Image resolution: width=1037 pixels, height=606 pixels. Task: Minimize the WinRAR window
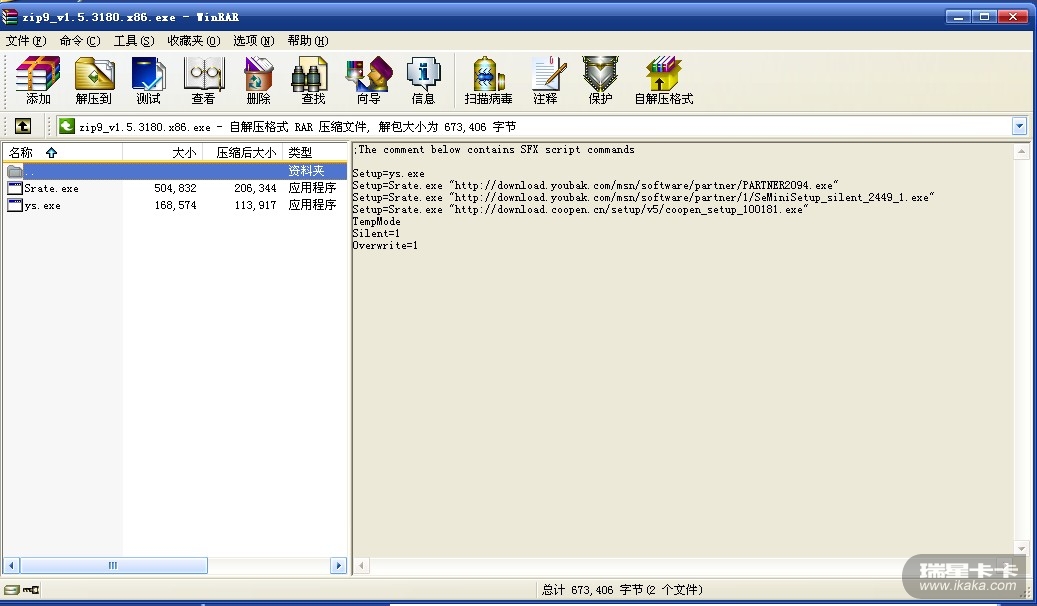point(958,17)
